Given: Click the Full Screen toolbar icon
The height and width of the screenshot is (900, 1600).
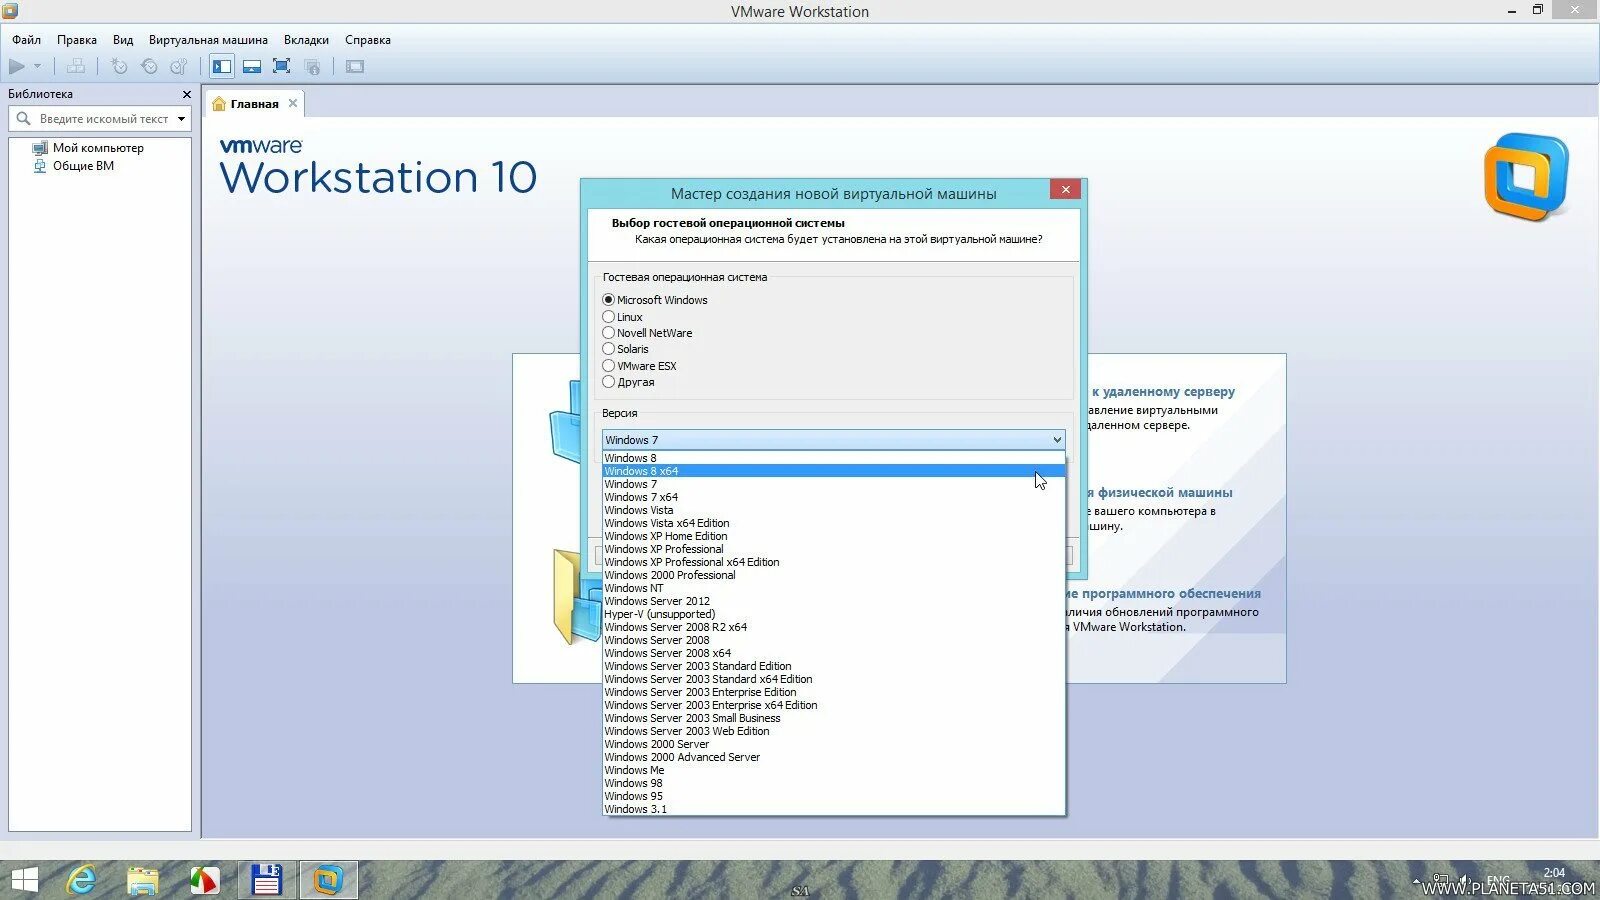Looking at the screenshot, I should pyautogui.click(x=282, y=67).
